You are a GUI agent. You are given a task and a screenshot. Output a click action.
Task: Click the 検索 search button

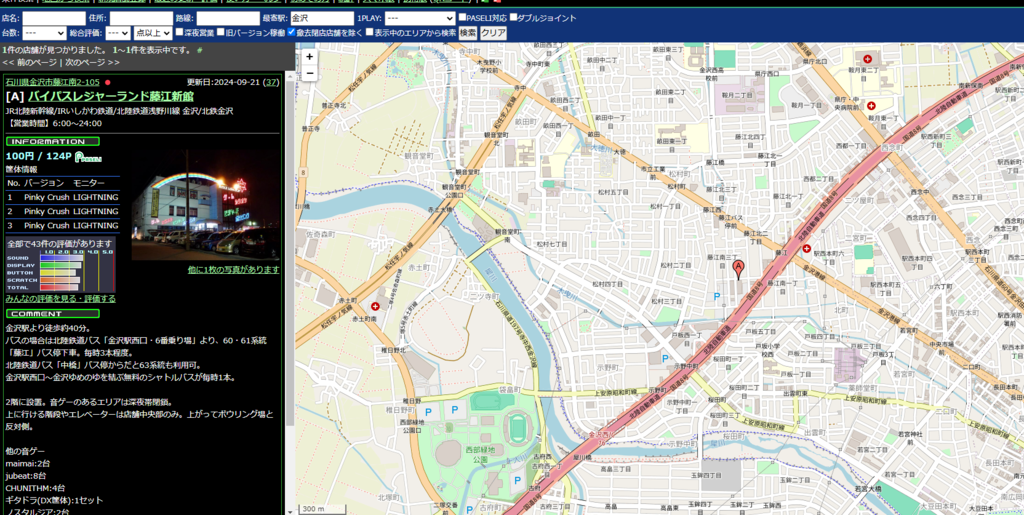tap(468, 33)
